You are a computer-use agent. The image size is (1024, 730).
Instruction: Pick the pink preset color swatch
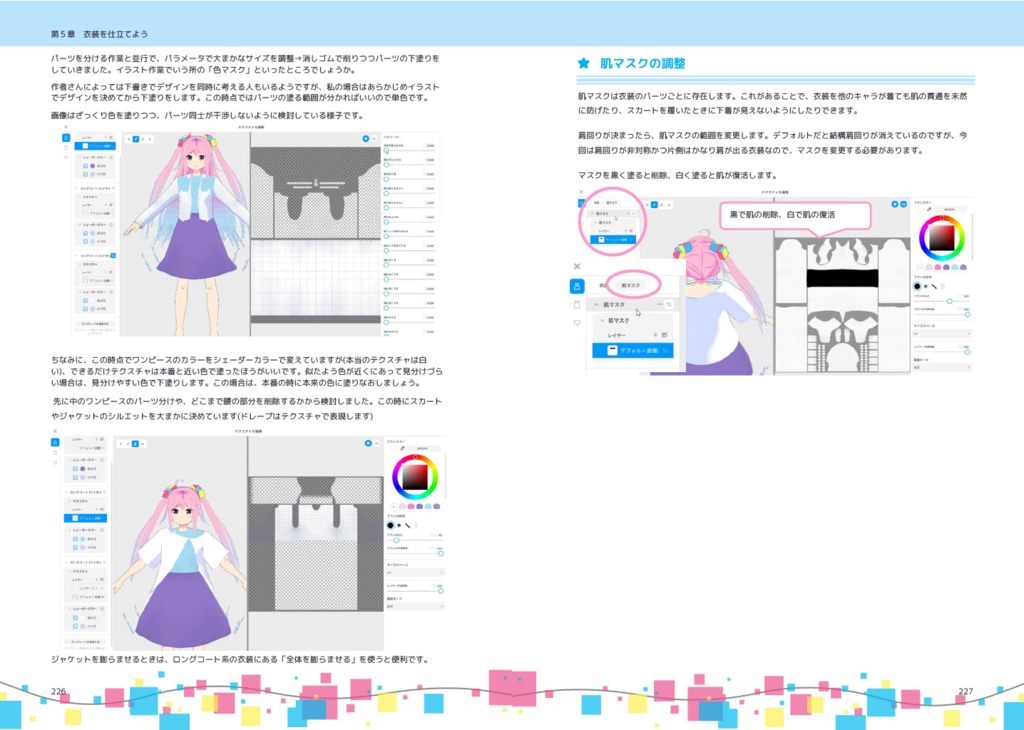(x=403, y=506)
